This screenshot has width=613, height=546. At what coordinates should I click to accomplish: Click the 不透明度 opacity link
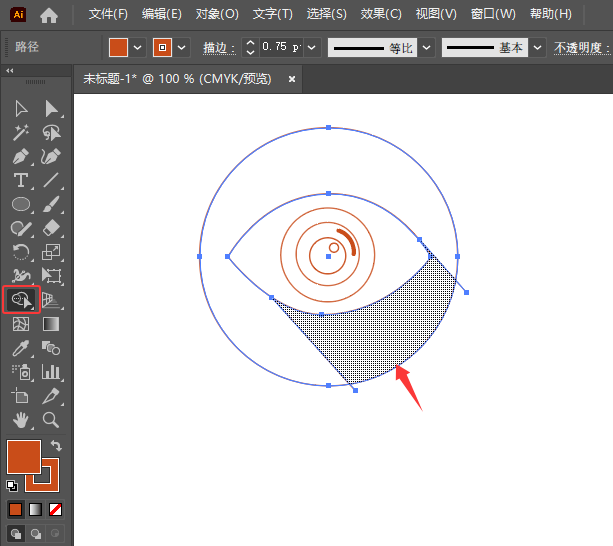pos(582,48)
